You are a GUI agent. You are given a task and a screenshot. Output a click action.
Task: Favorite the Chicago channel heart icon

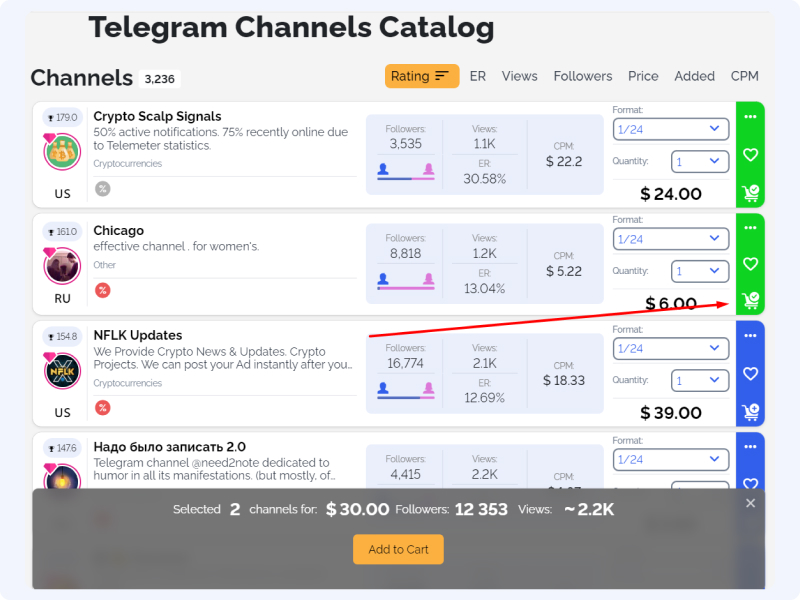[x=750, y=264]
